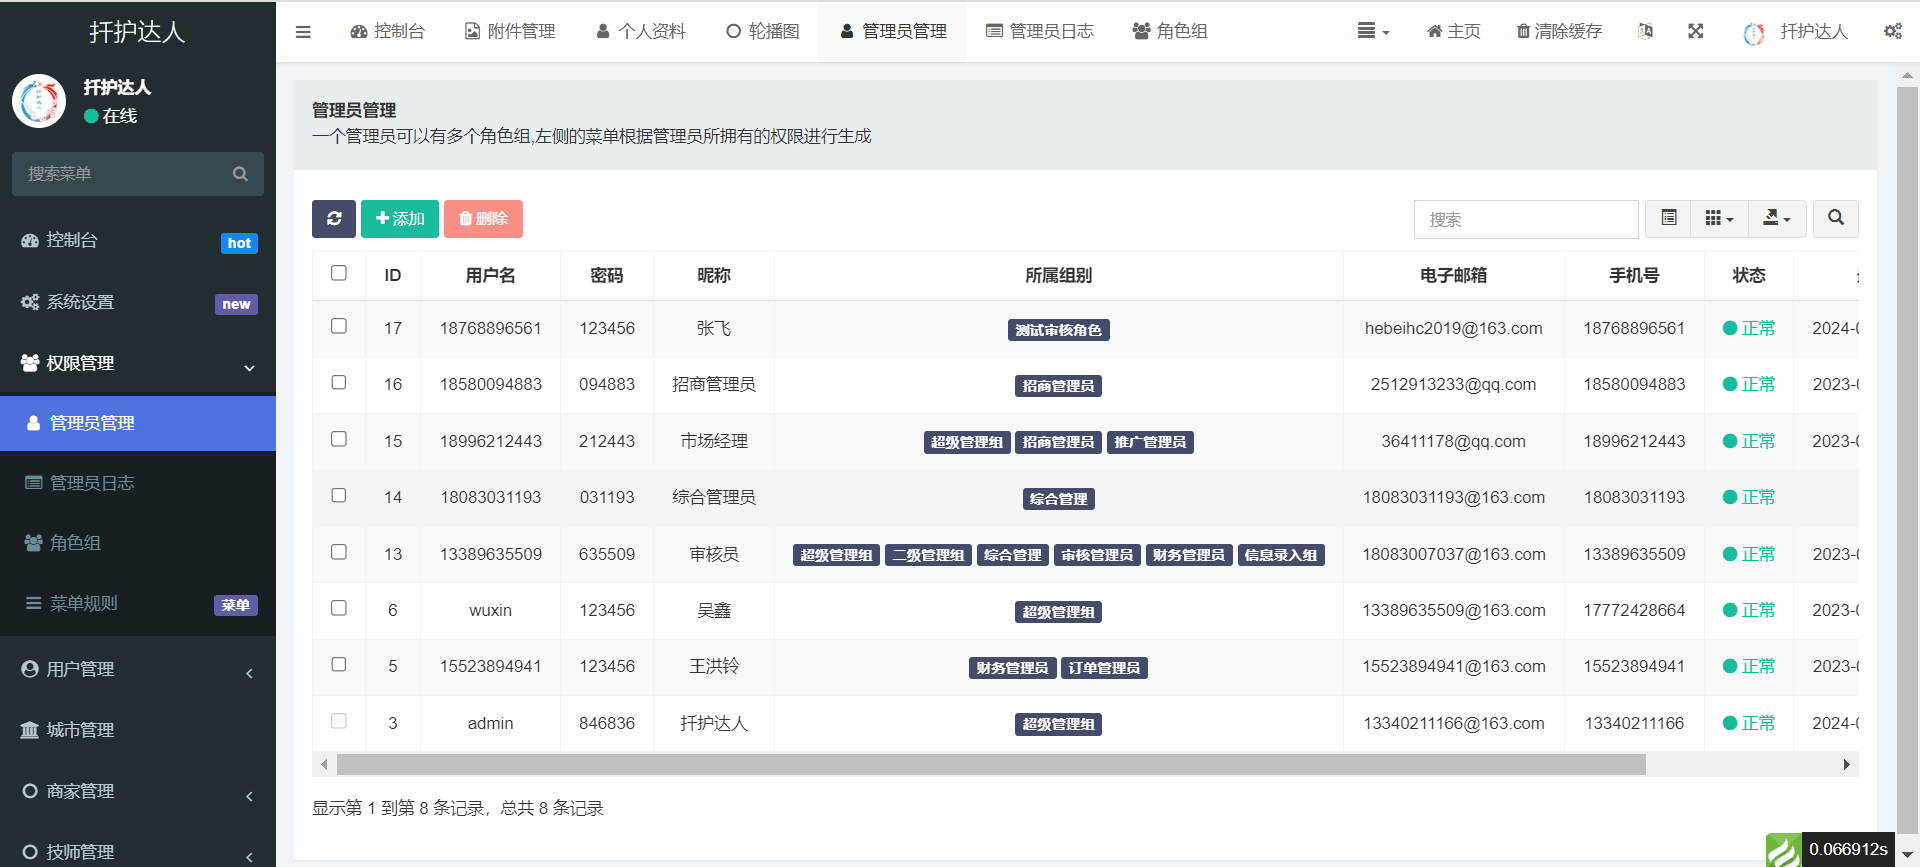This screenshot has height=867, width=1920.
Task: Click the magnifier icon in the sidebar menu search
Action: click(x=240, y=174)
